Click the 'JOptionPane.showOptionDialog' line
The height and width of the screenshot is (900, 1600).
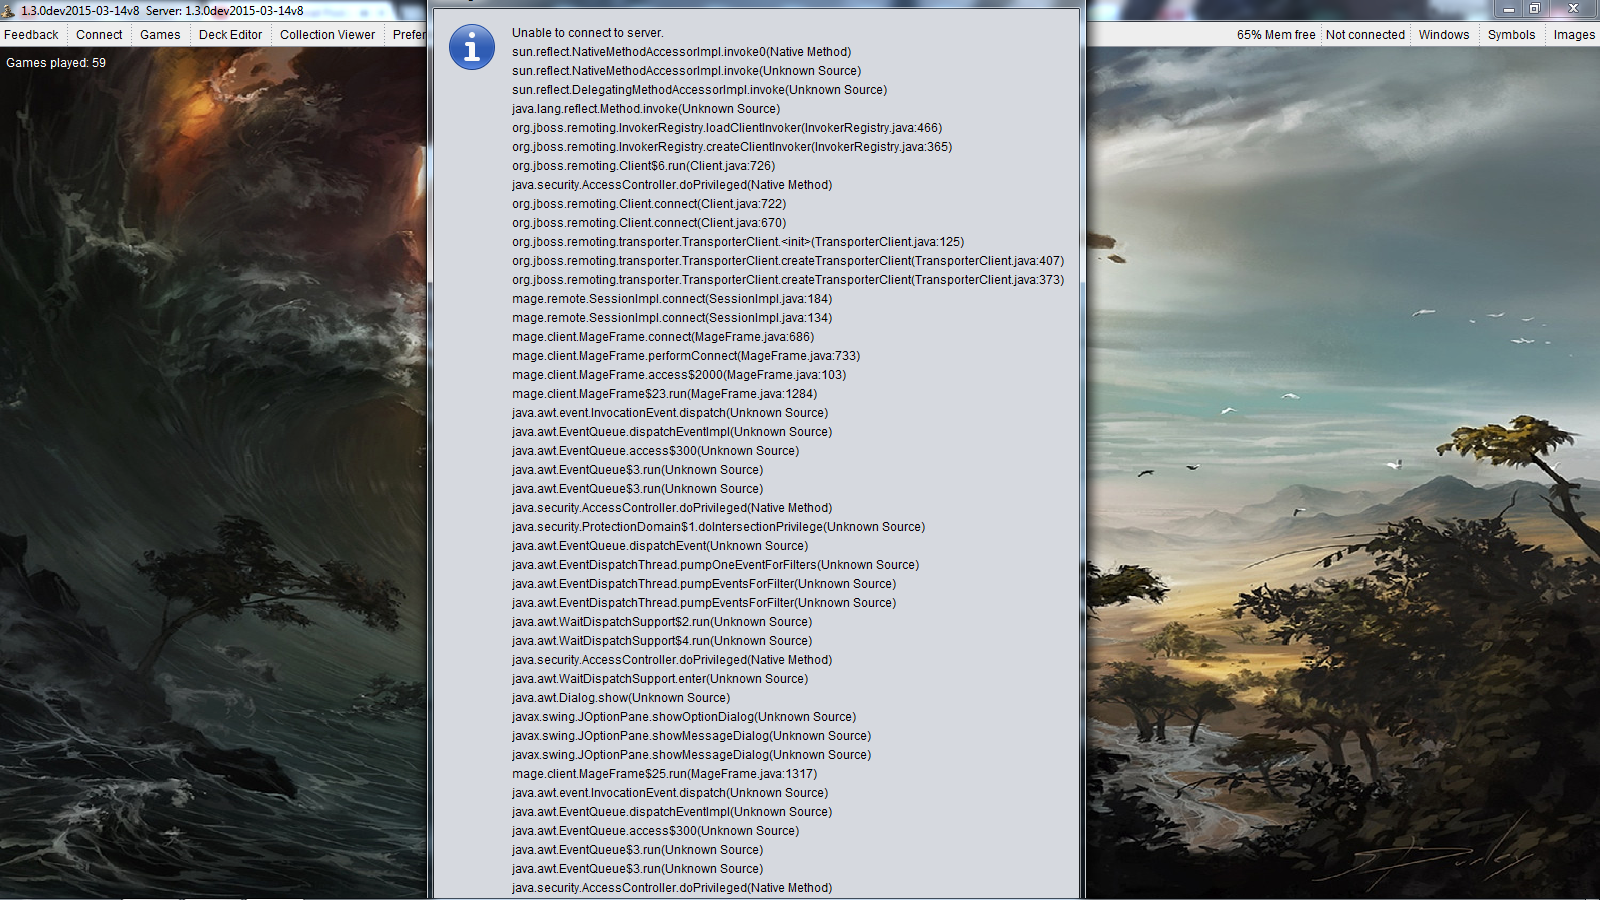[684, 717]
